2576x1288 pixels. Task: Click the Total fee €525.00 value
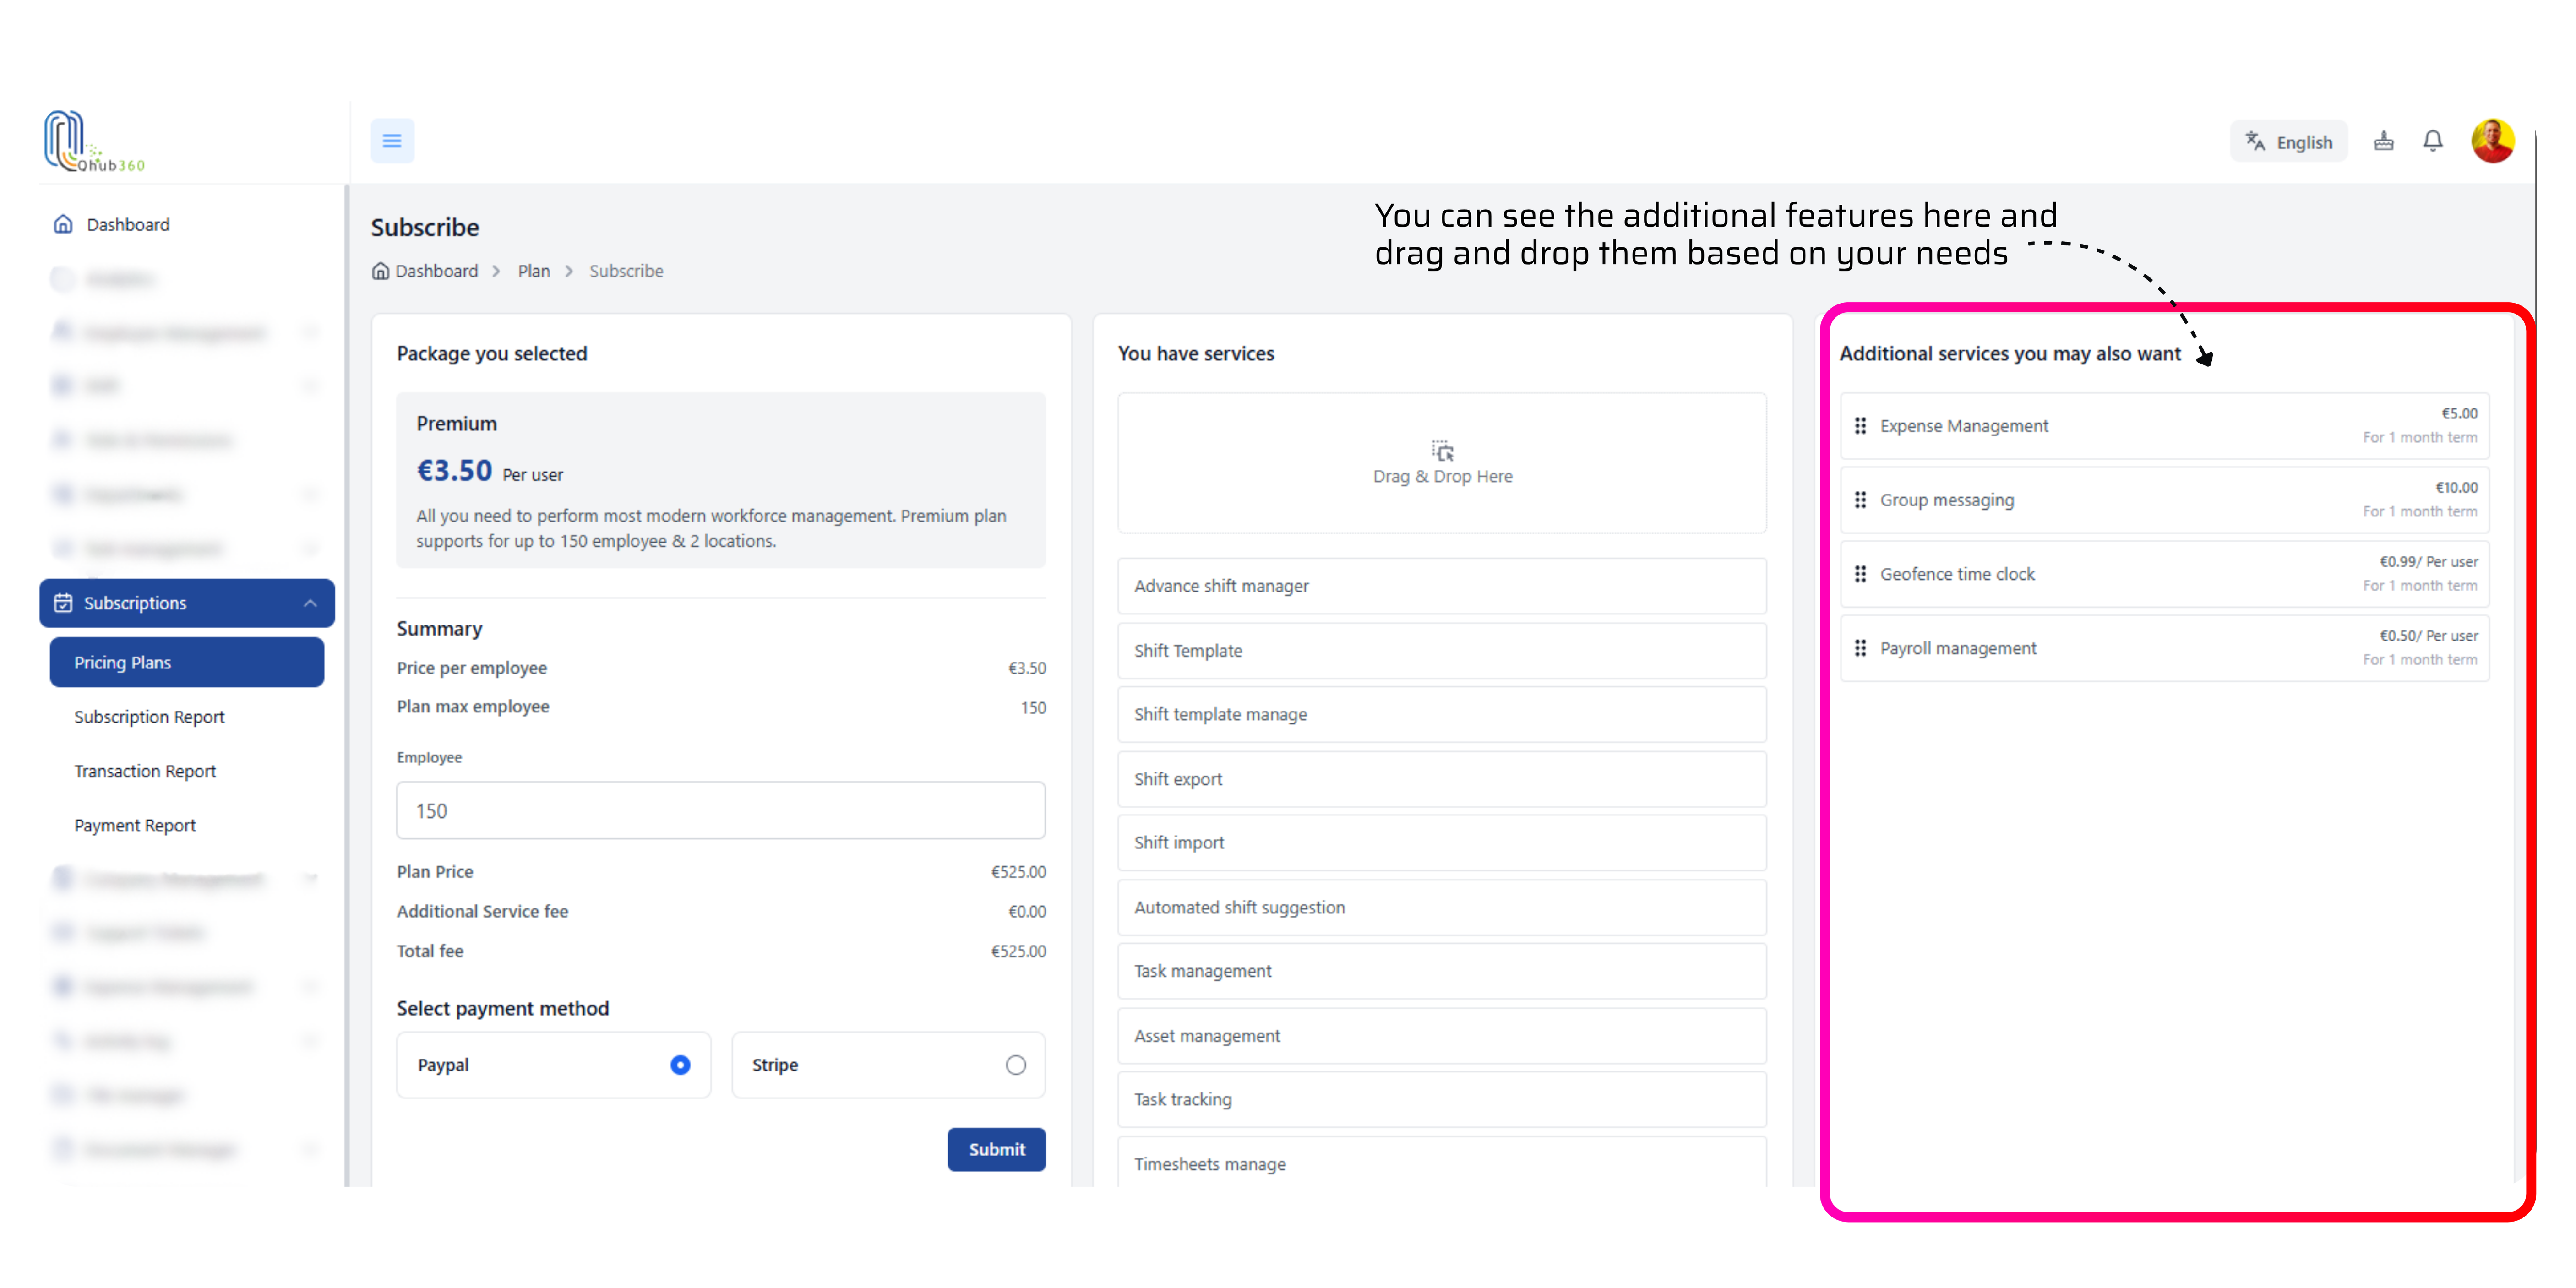[x=1018, y=951]
